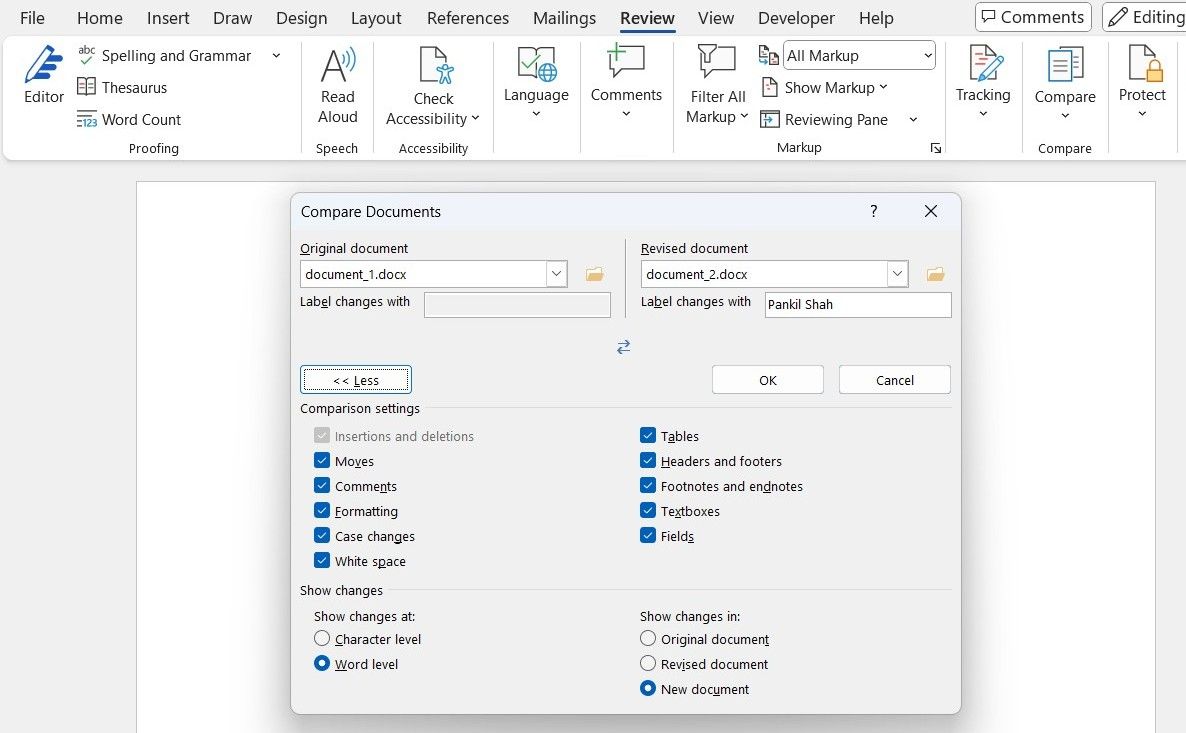The width and height of the screenshot is (1186, 733).
Task: Expand Show Markup menu arrow
Action: pyautogui.click(x=883, y=88)
